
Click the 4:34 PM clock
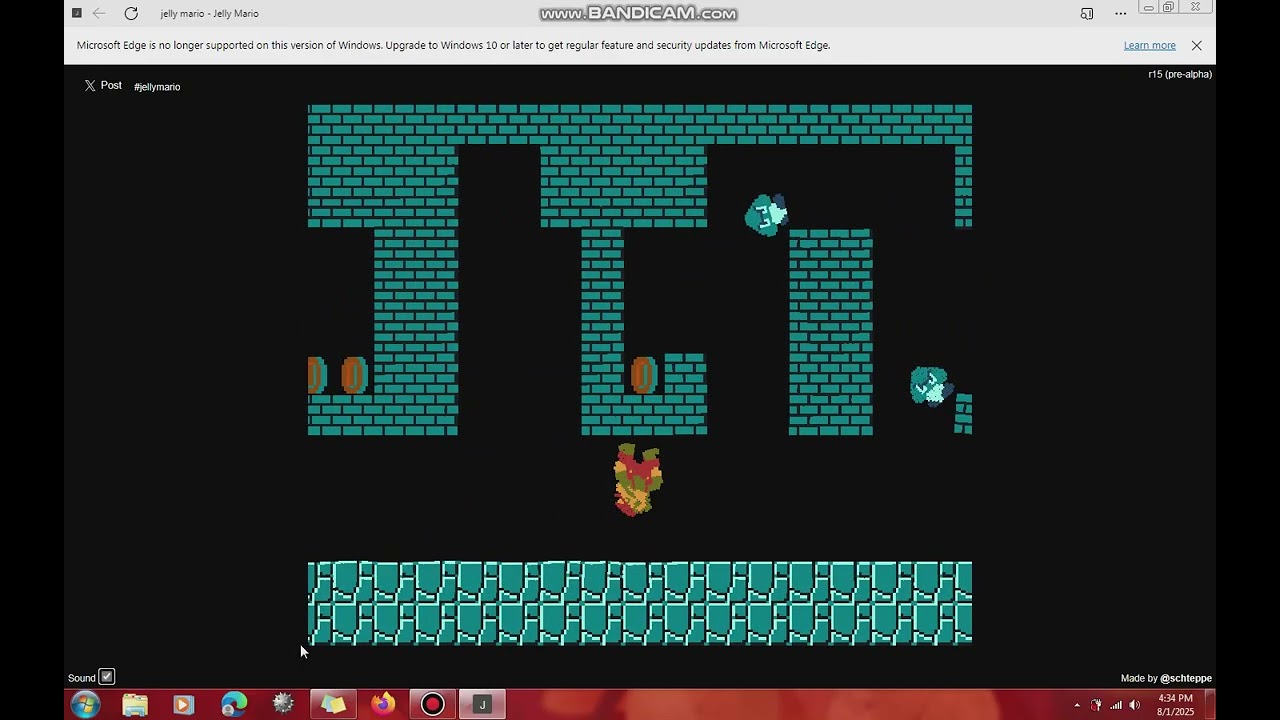pyautogui.click(x=1176, y=698)
